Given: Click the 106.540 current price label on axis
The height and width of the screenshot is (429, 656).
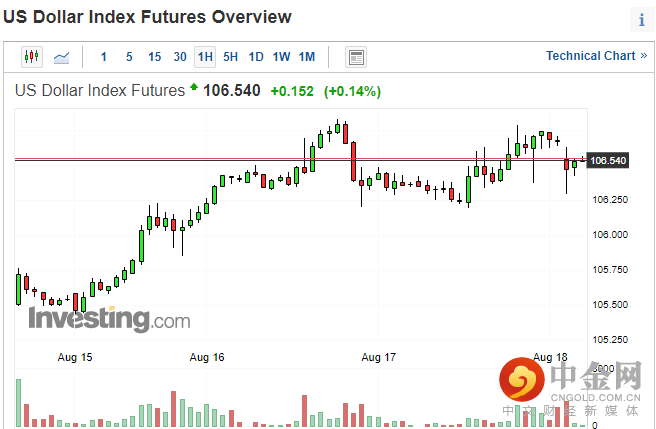Looking at the screenshot, I should point(608,161).
